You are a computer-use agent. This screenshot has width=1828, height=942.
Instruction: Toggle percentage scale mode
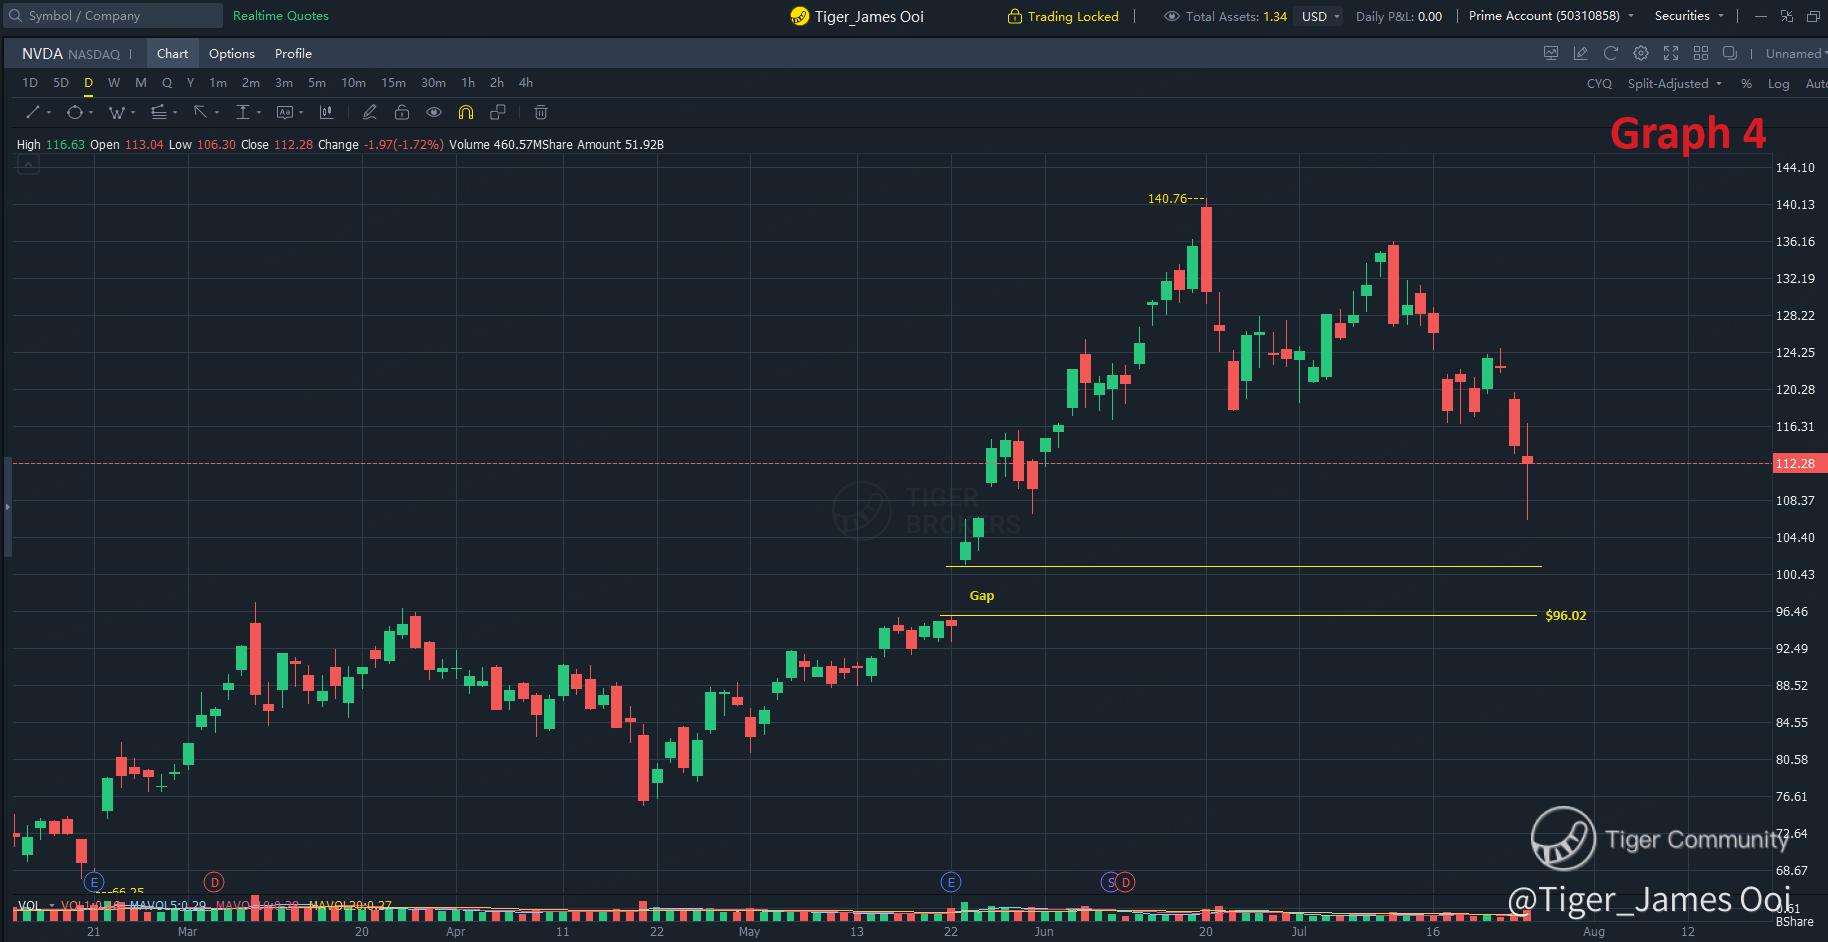1746,84
